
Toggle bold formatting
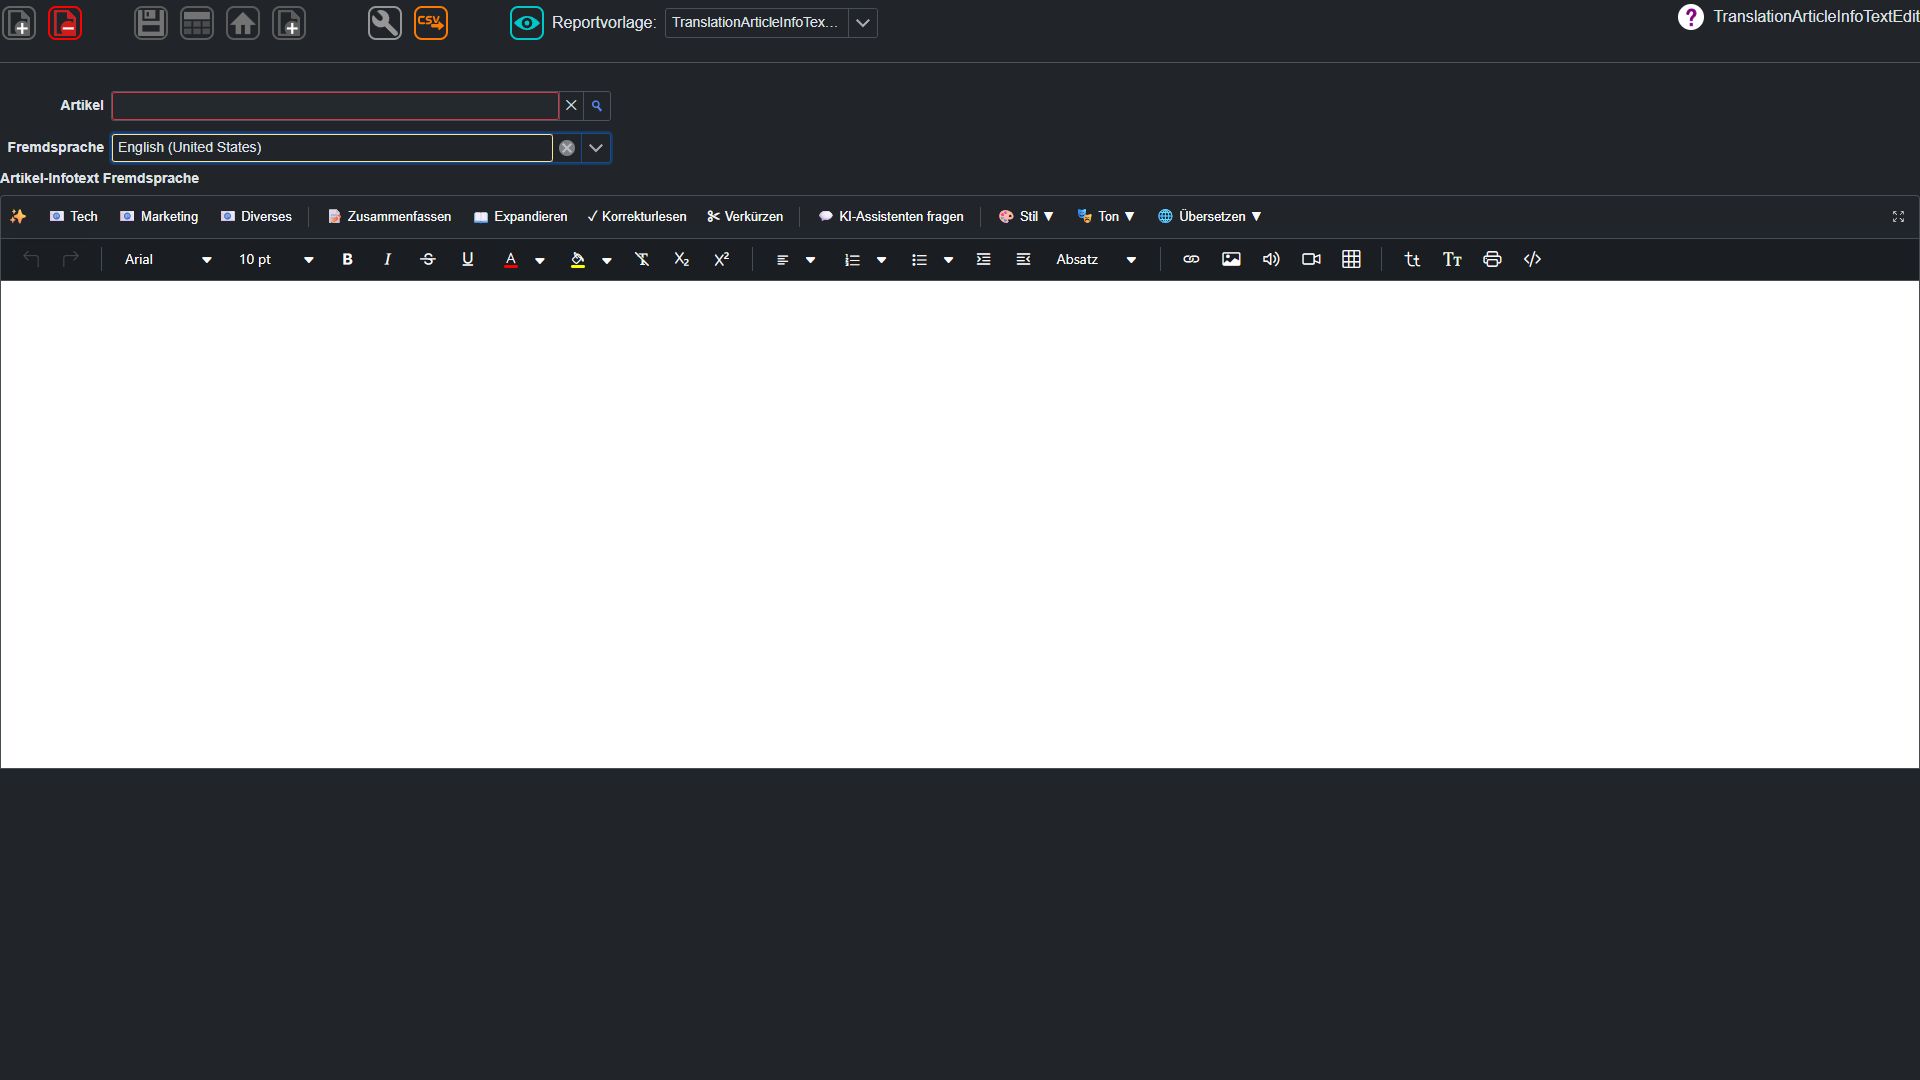[x=347, y=260]
